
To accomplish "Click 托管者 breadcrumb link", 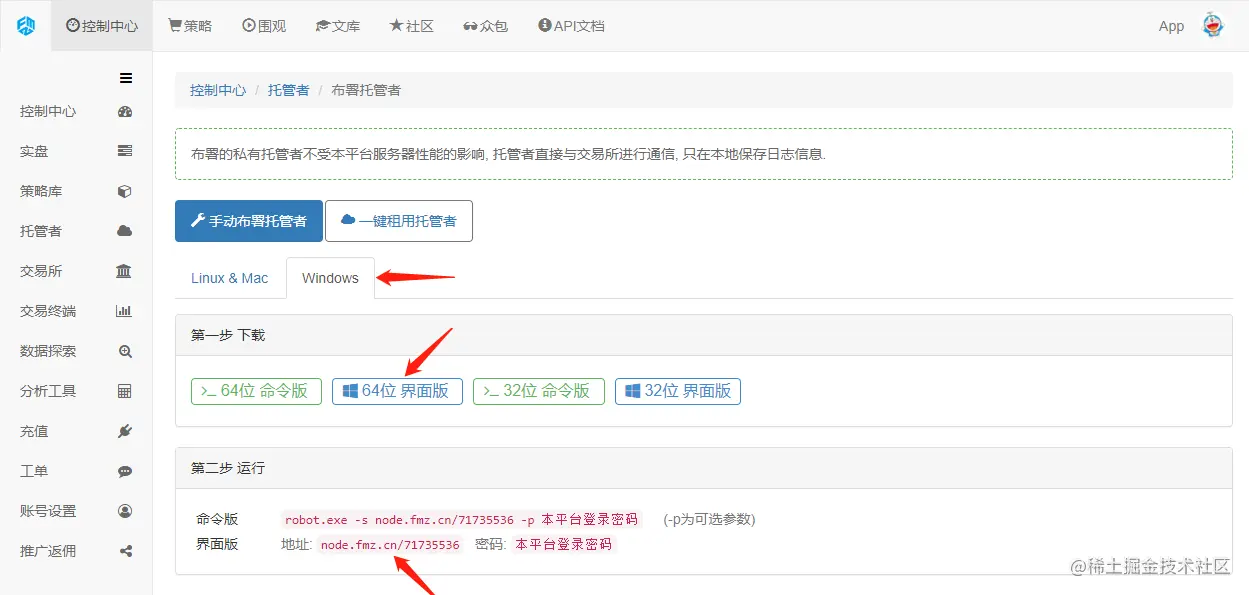I will [288, 90].
